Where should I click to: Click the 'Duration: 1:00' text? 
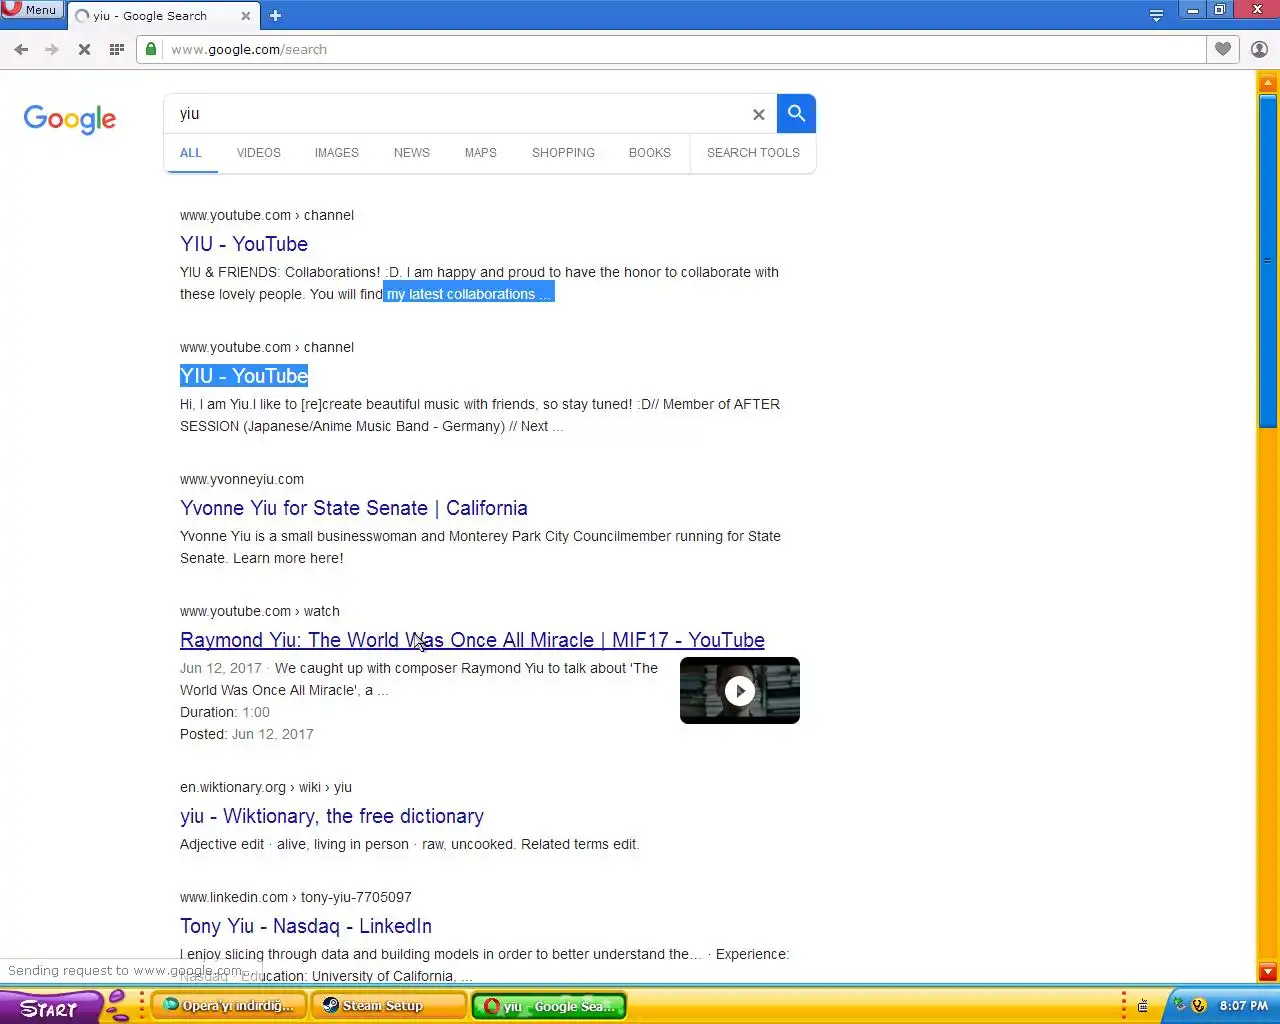(225, 712)
